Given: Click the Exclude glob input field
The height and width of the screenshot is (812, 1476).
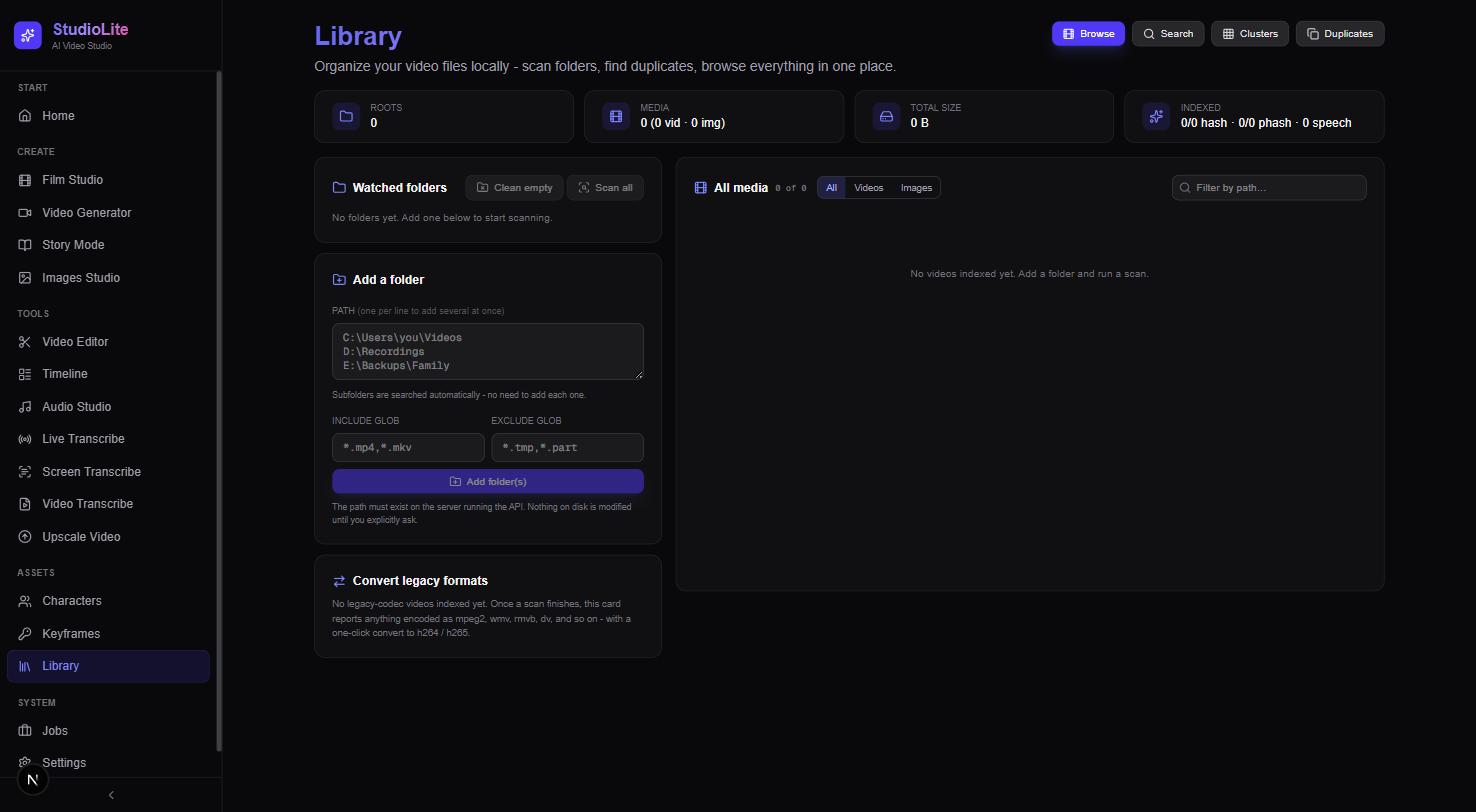Looking at the screenshot, I should 567,447.
